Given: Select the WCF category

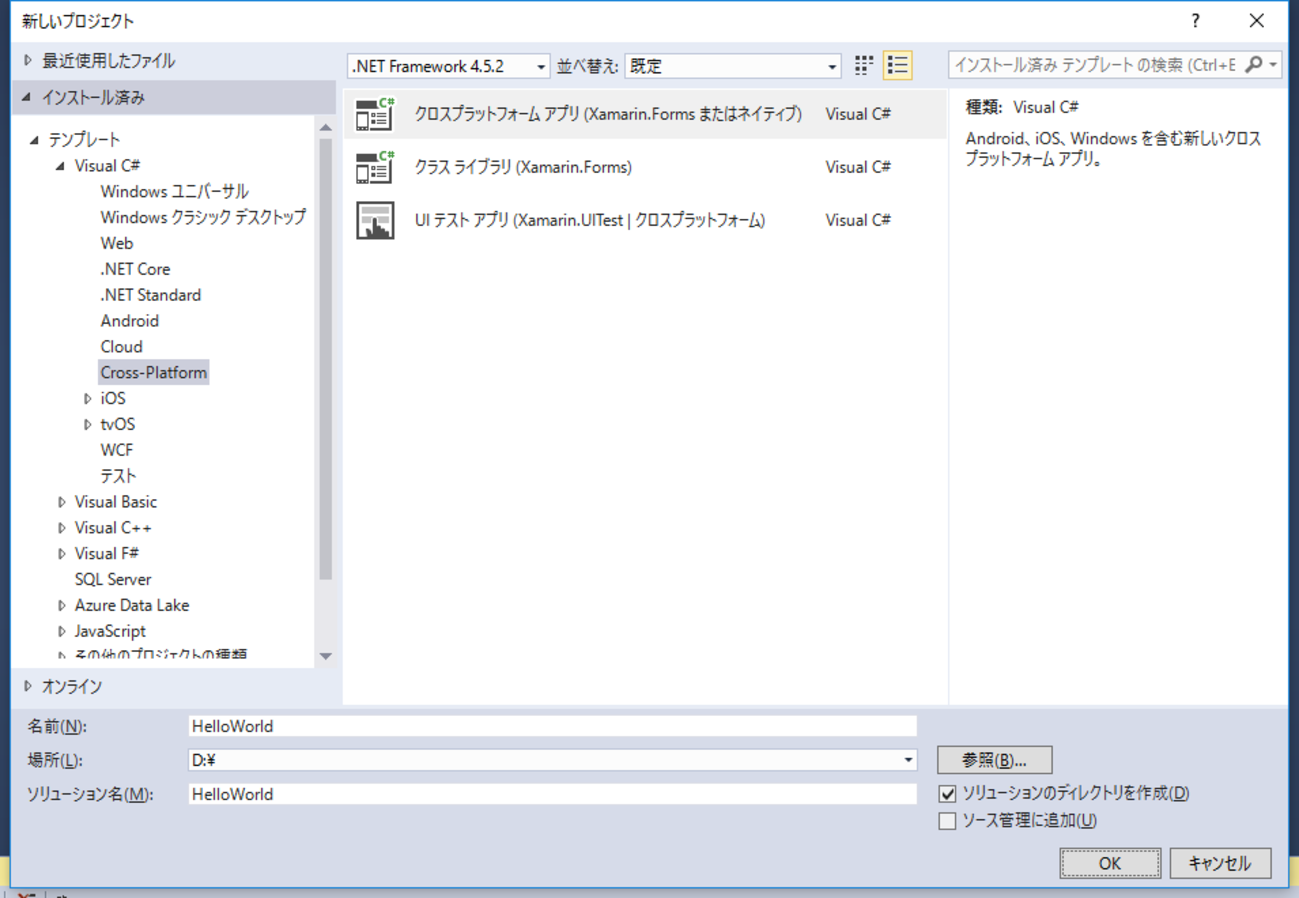Looking at the screenshot, I should tap(117, 450).
